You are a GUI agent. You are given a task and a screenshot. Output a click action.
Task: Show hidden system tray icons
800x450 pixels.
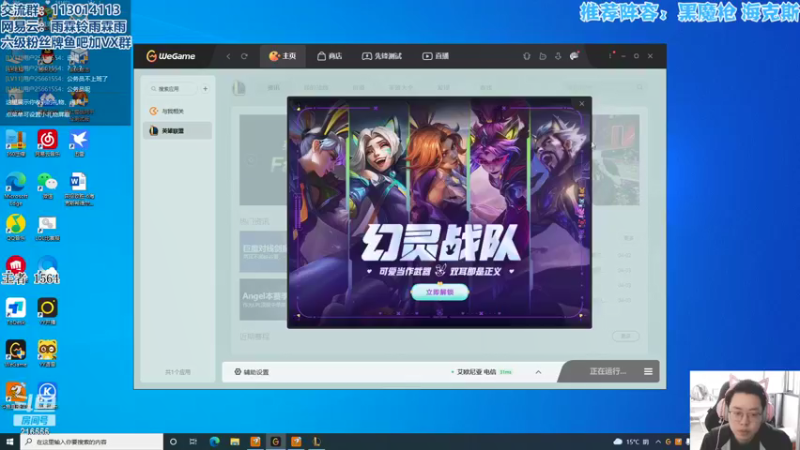point(658,442)
